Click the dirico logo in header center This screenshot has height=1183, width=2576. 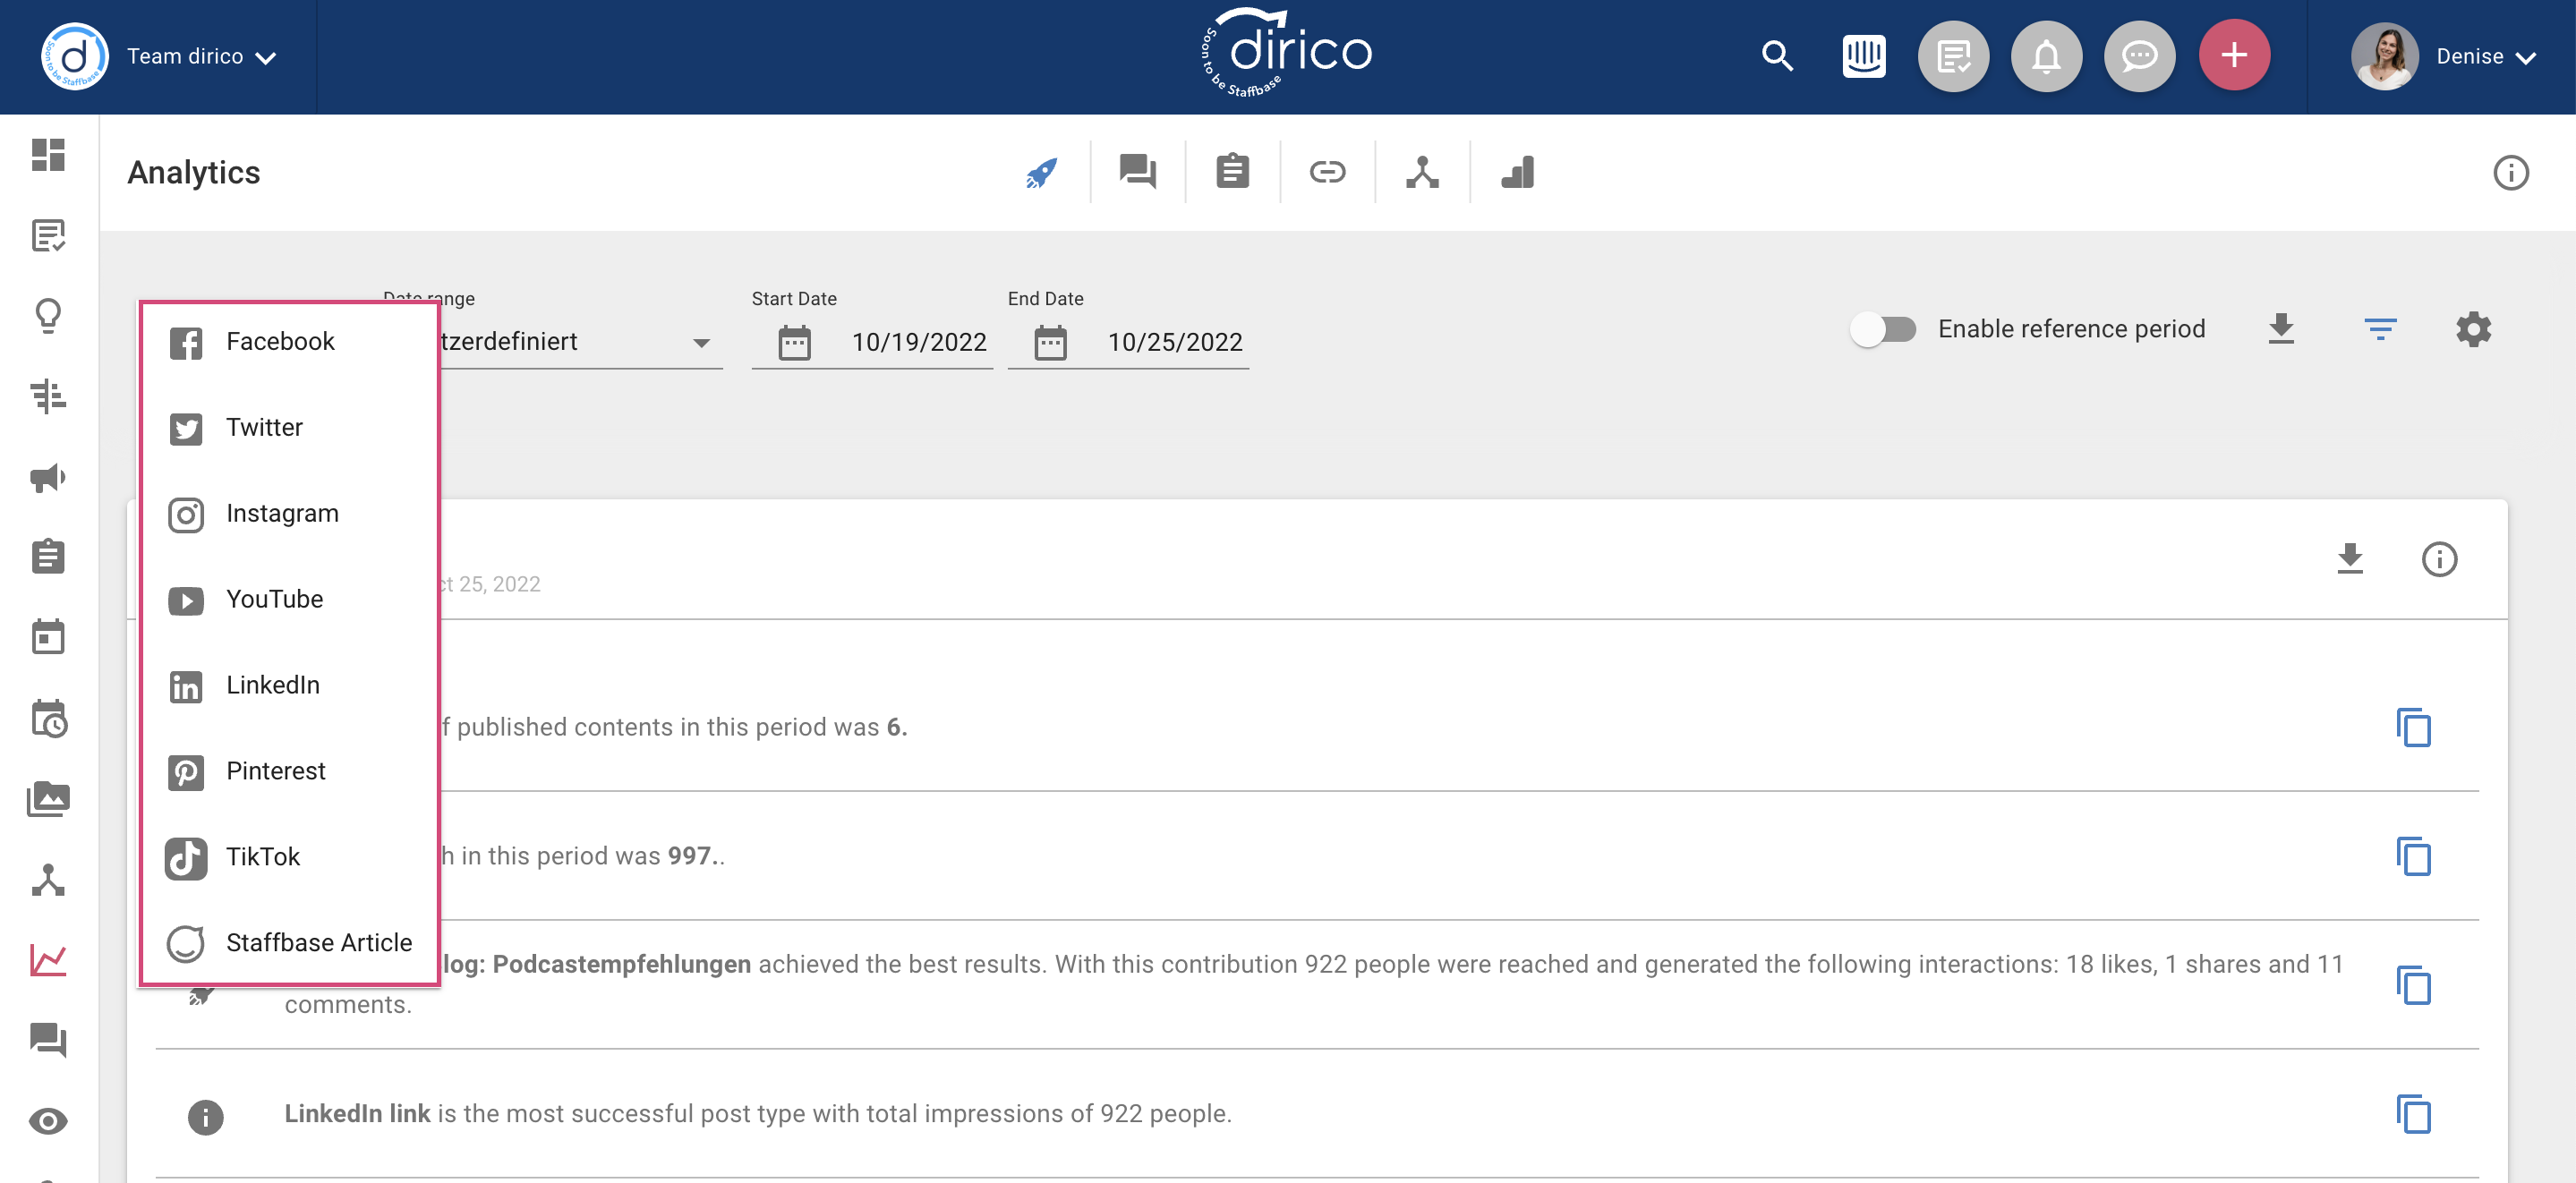[x=1287, y=52]
